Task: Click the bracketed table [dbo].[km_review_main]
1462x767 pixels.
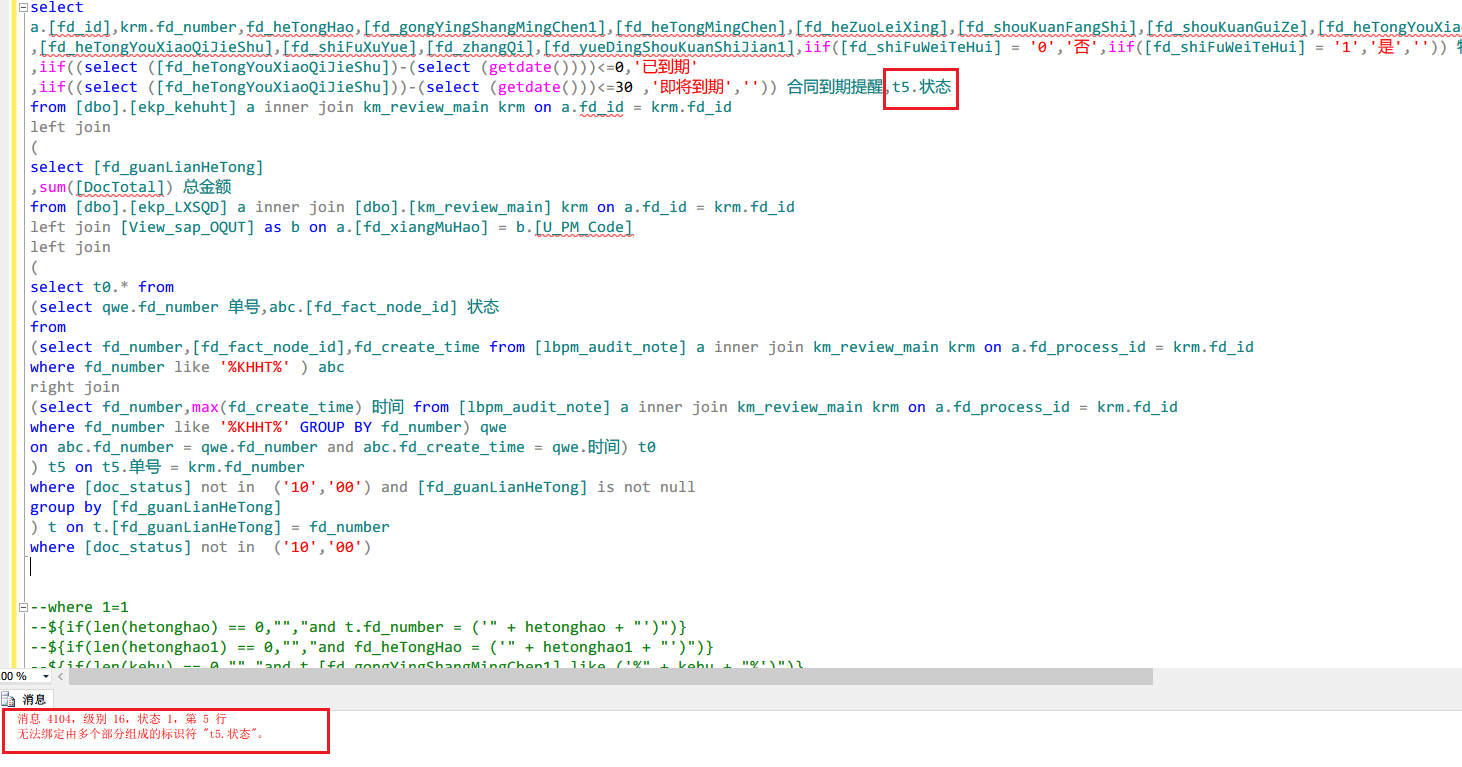Action: pyautogui.click(x=453, y=207)
